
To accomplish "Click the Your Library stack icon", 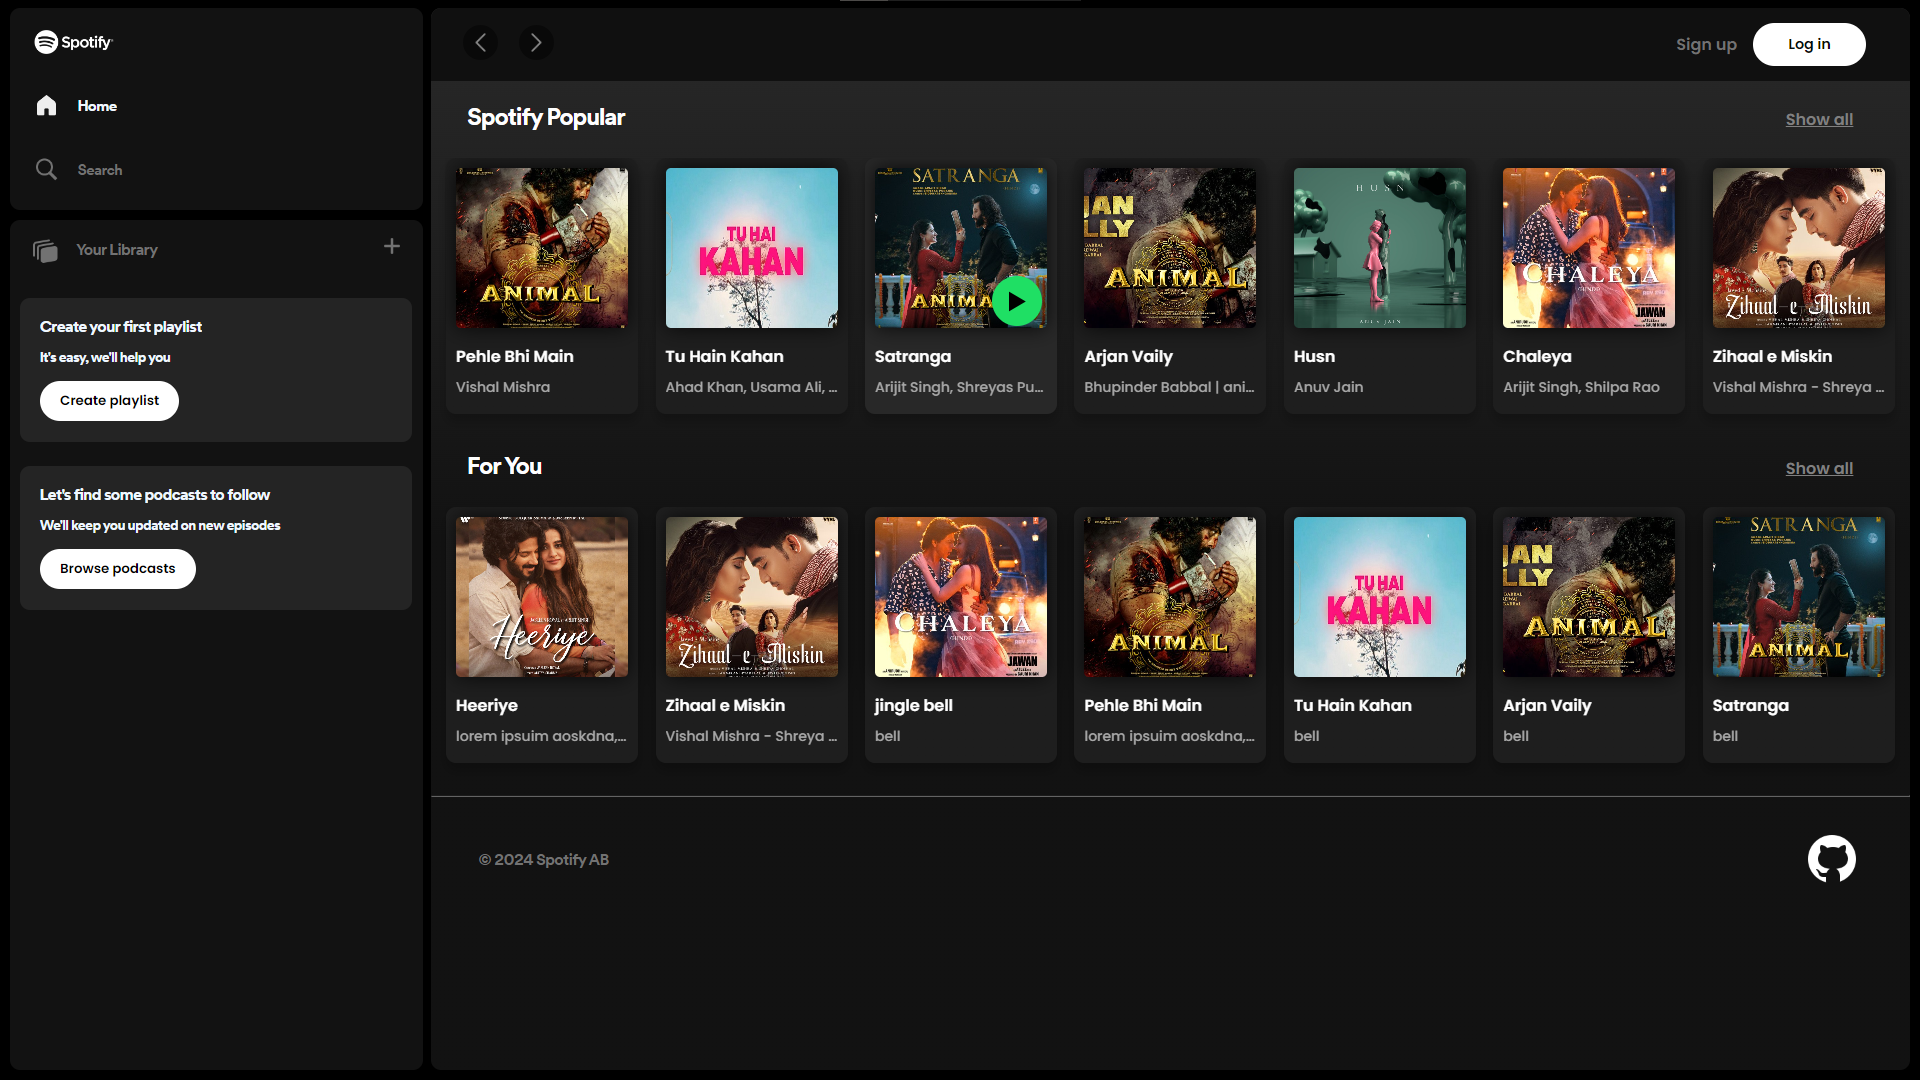I will [x=45, y=250].
